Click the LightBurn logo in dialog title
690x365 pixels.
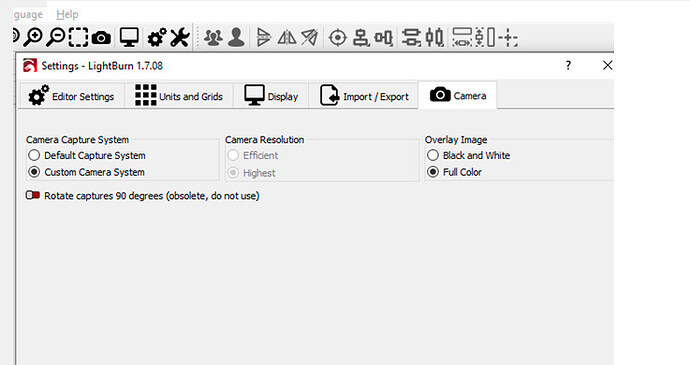coord(30,66)
